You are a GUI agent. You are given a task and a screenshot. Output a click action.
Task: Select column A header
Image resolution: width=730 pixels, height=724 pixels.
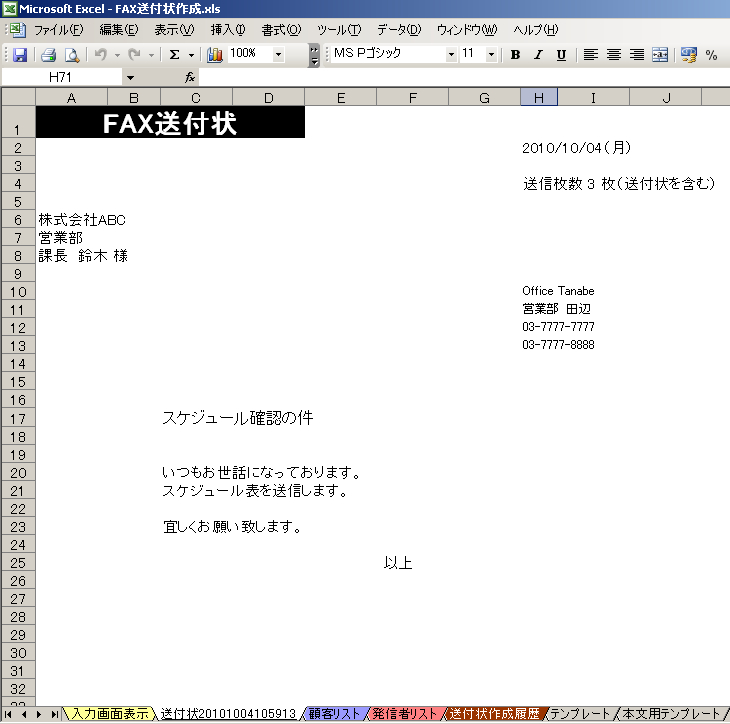click(x=71, y=98)
